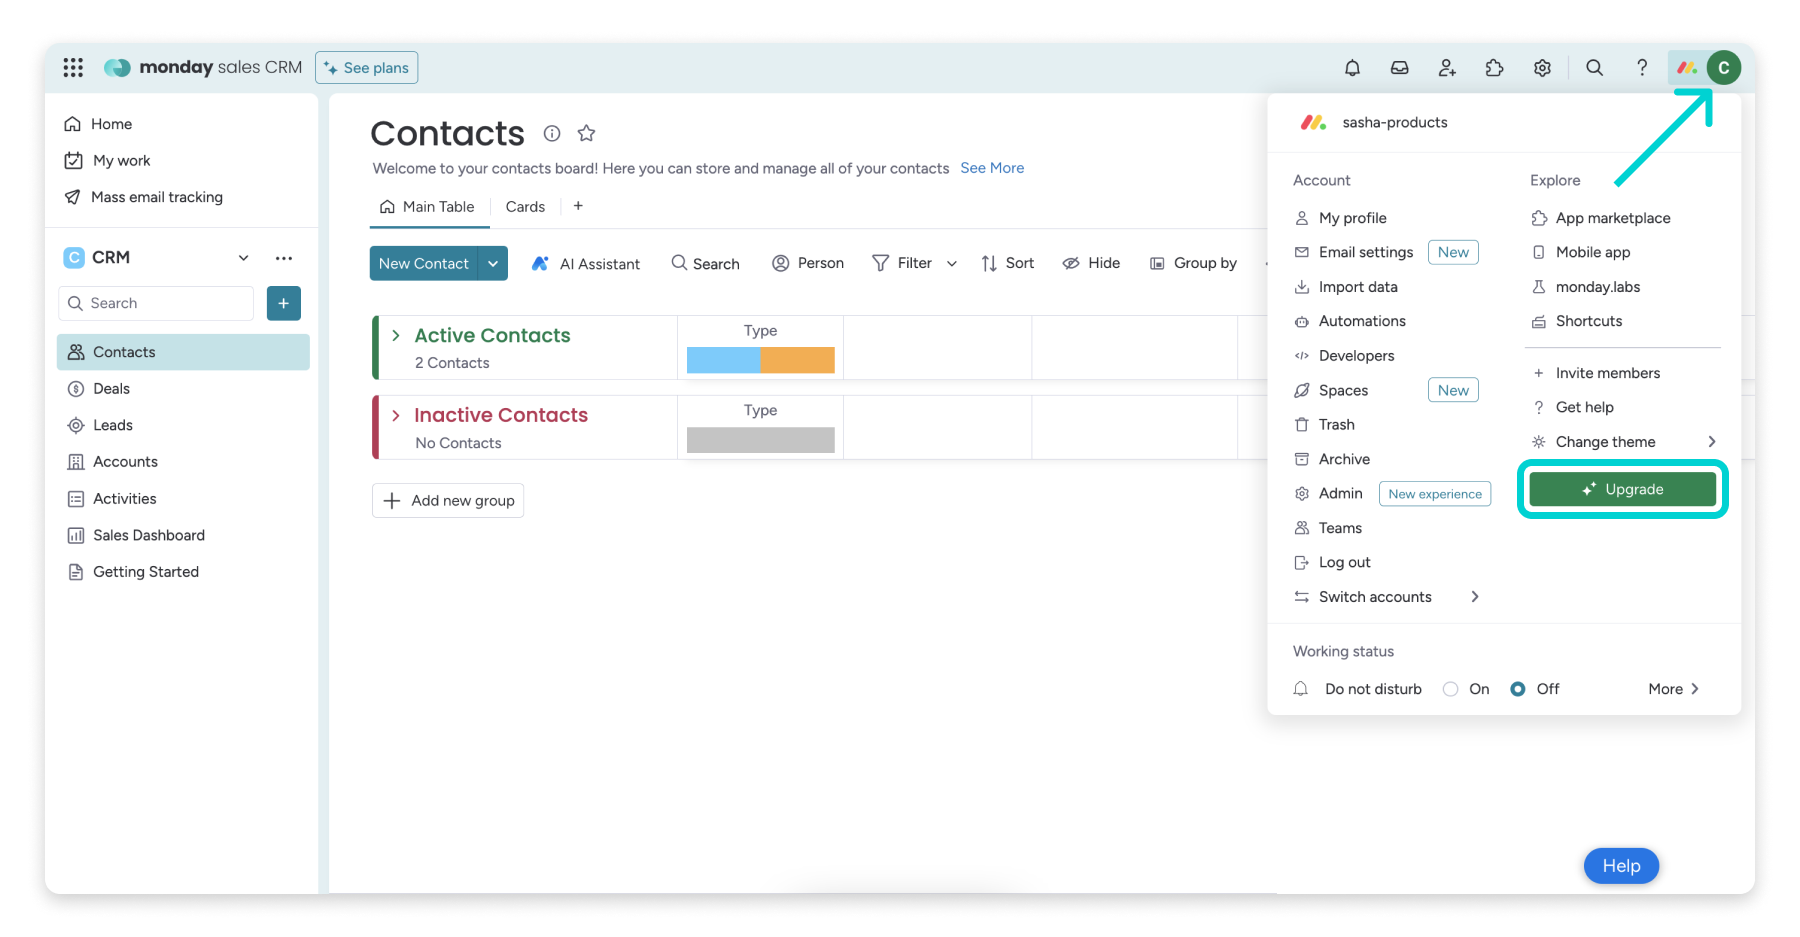Toggle Hide columns tool
This screenshot has width=1800, height=937.
click(1091, 263)
